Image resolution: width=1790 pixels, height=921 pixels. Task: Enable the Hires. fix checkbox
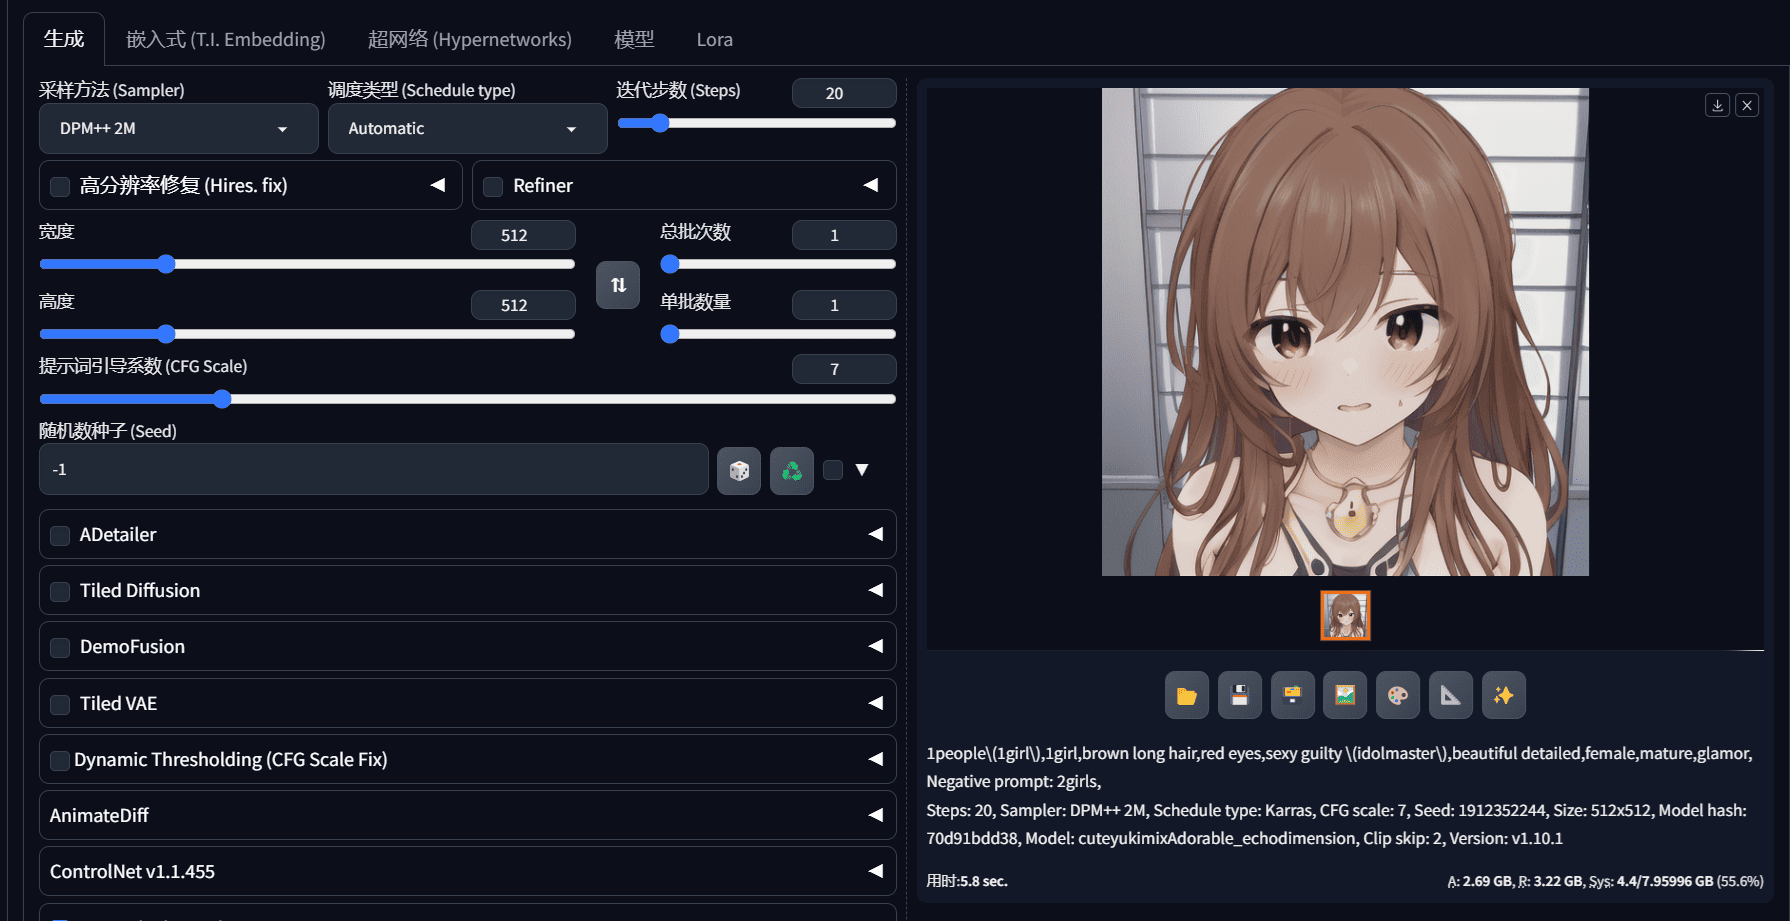coord(60,187)
